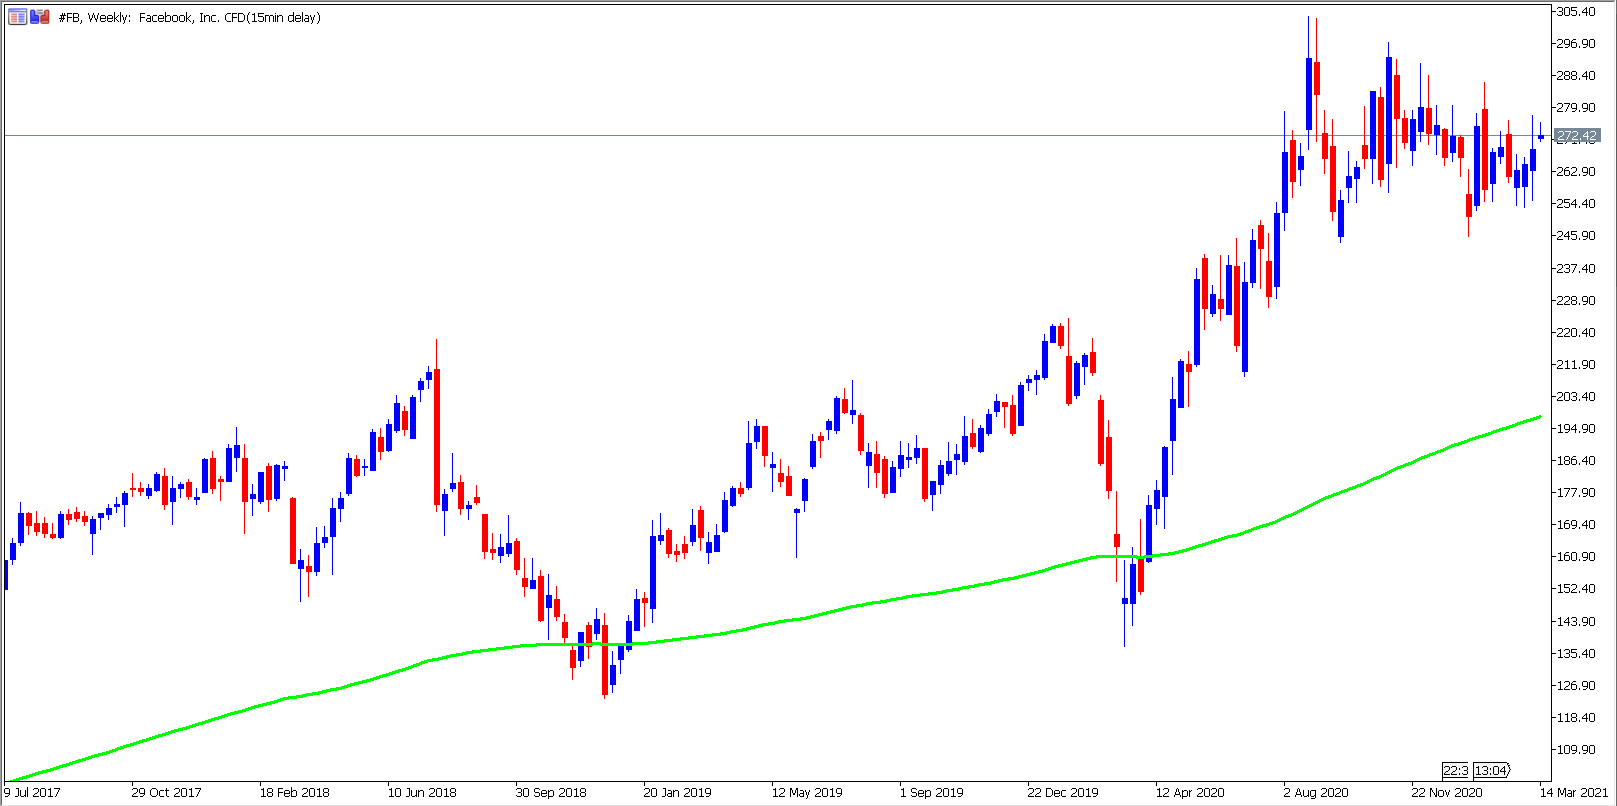
Task: Click the 22:3 event marker on timeline
Action: [1455, 770]
